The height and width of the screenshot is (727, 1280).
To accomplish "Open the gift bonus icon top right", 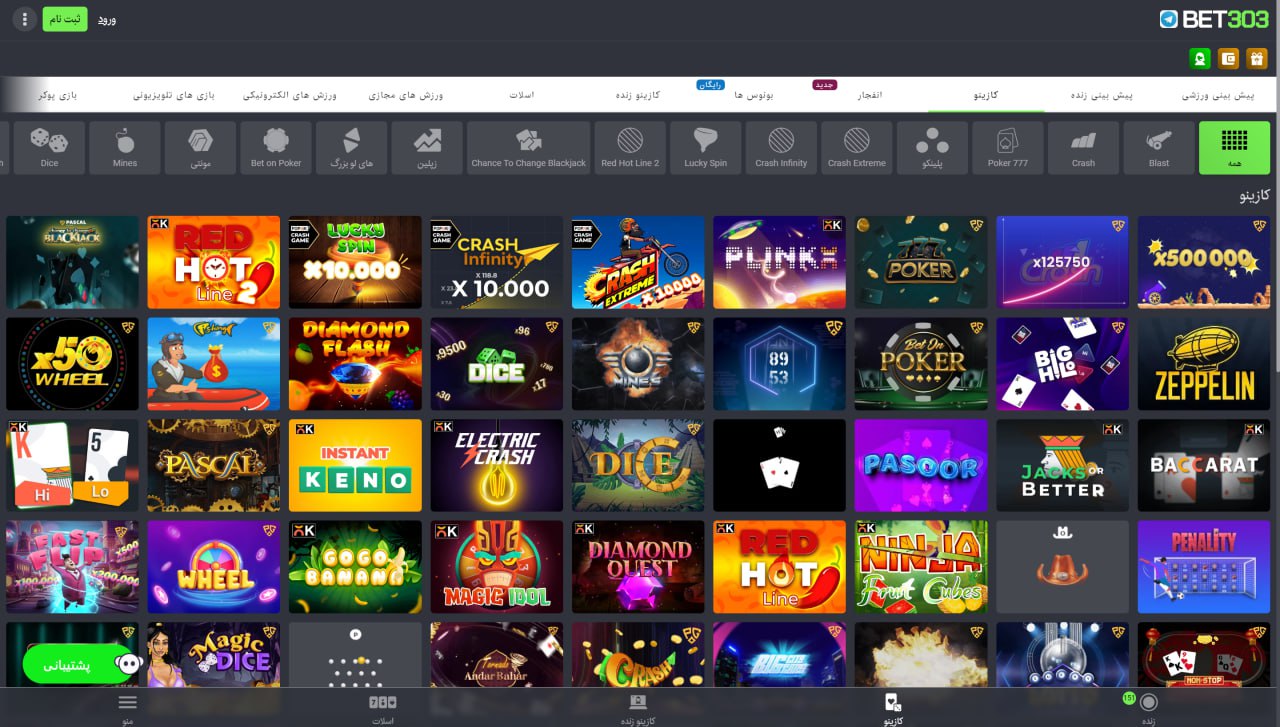I will [1257, 60].
